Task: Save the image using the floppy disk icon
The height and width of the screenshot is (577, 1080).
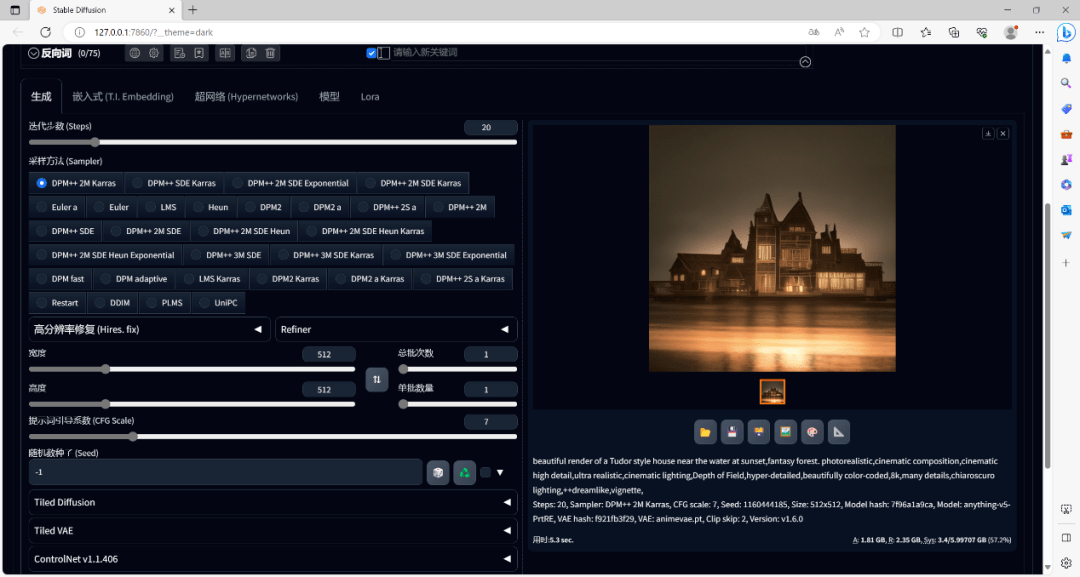Action: pos(732,432)
